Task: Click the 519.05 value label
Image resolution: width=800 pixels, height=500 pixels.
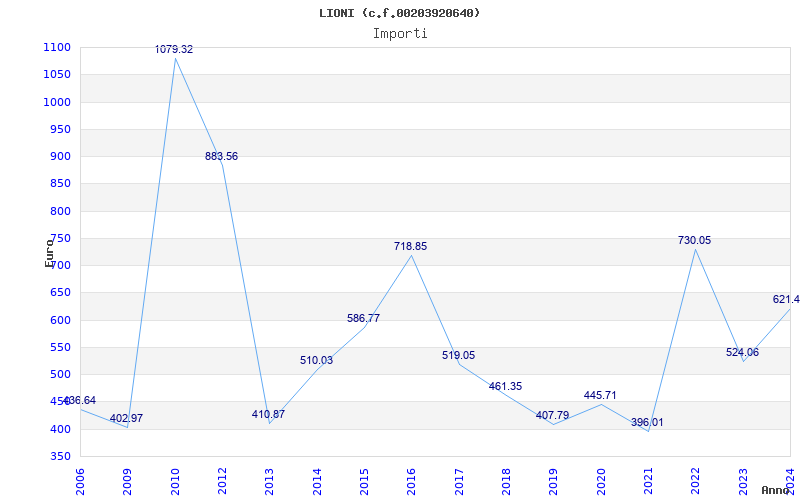Action: click(458, 356)
